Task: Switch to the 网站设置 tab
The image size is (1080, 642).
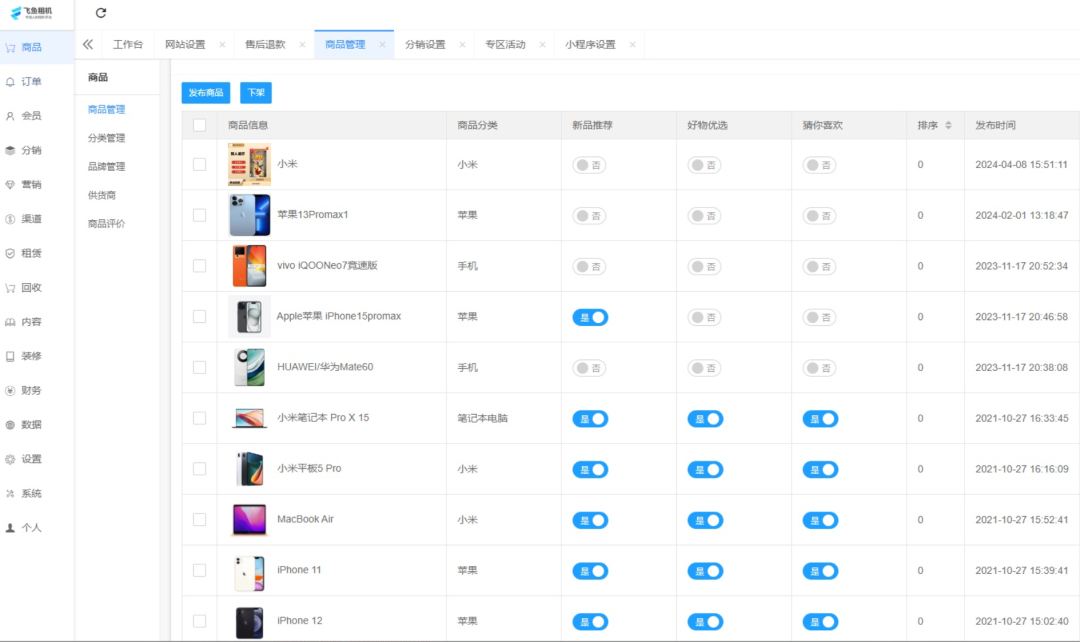Action: (x=185, y=45)
